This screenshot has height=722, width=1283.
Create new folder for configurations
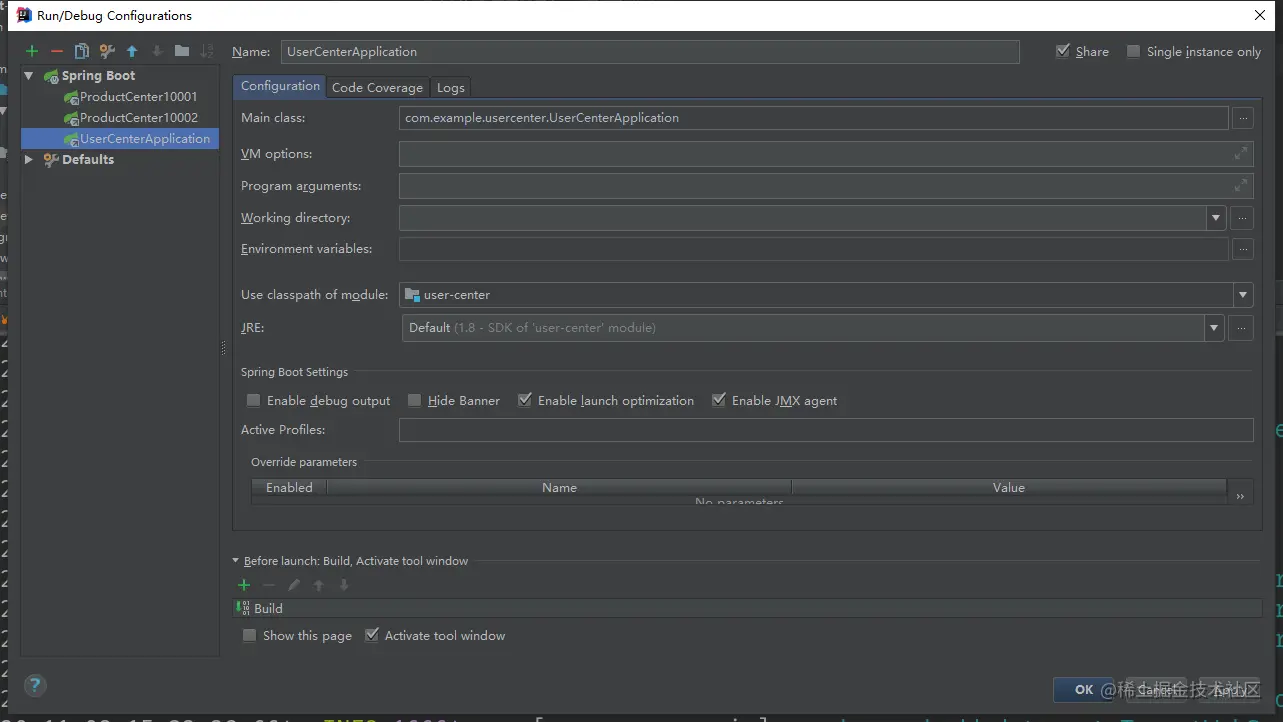pyautogui.click(x=182, y=51)
